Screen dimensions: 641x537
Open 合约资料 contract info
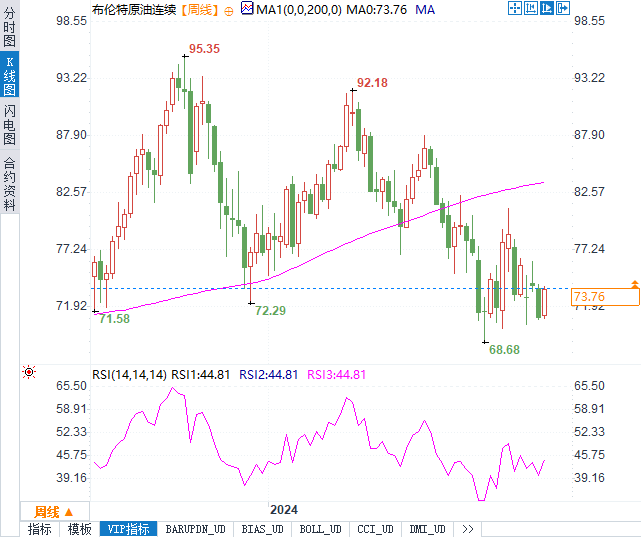(9, 183)
